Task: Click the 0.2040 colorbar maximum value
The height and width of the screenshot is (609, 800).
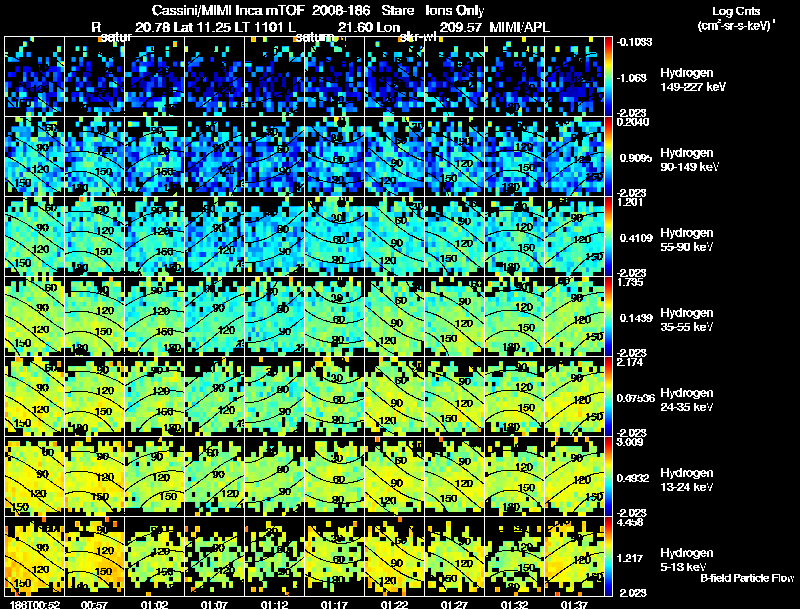Action: coord(633,122)
